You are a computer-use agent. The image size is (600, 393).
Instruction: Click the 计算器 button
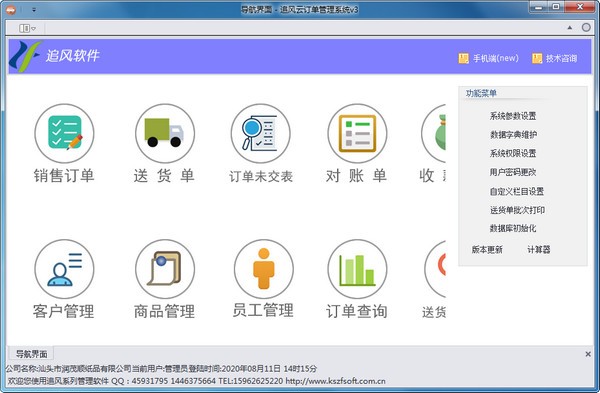coord(538,249)
